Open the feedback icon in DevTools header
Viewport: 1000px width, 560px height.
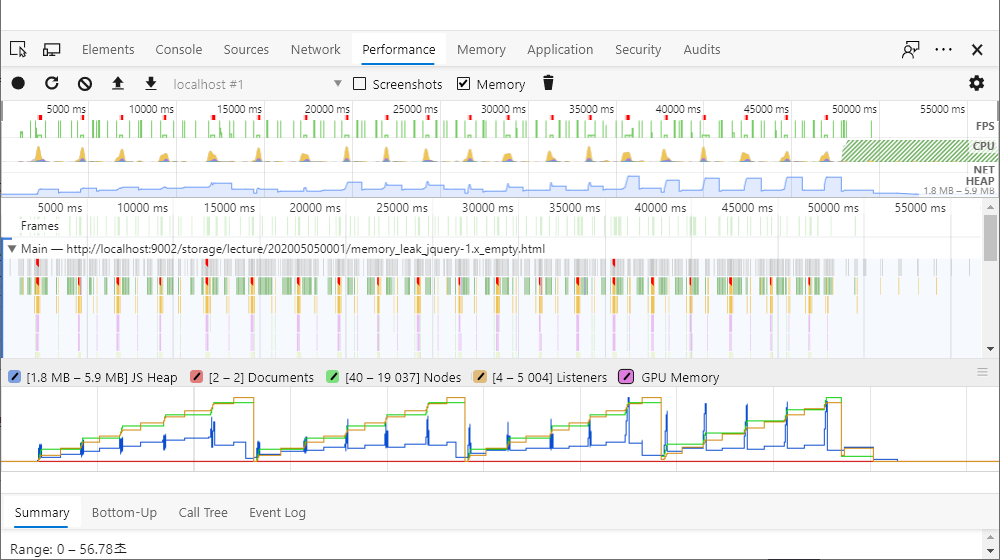pyautogui.click(x=911, y=49)
